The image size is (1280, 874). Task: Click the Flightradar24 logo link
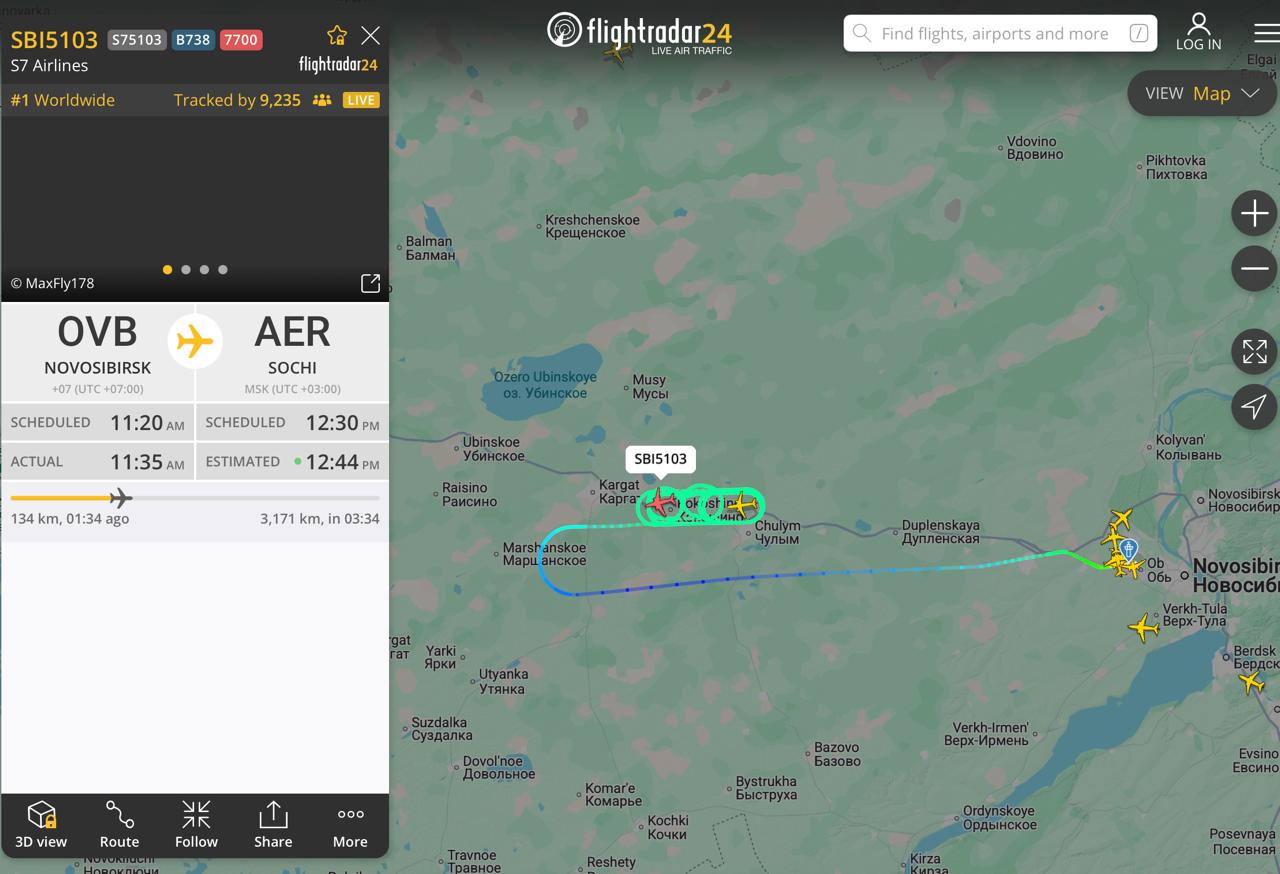coord(640,33)
